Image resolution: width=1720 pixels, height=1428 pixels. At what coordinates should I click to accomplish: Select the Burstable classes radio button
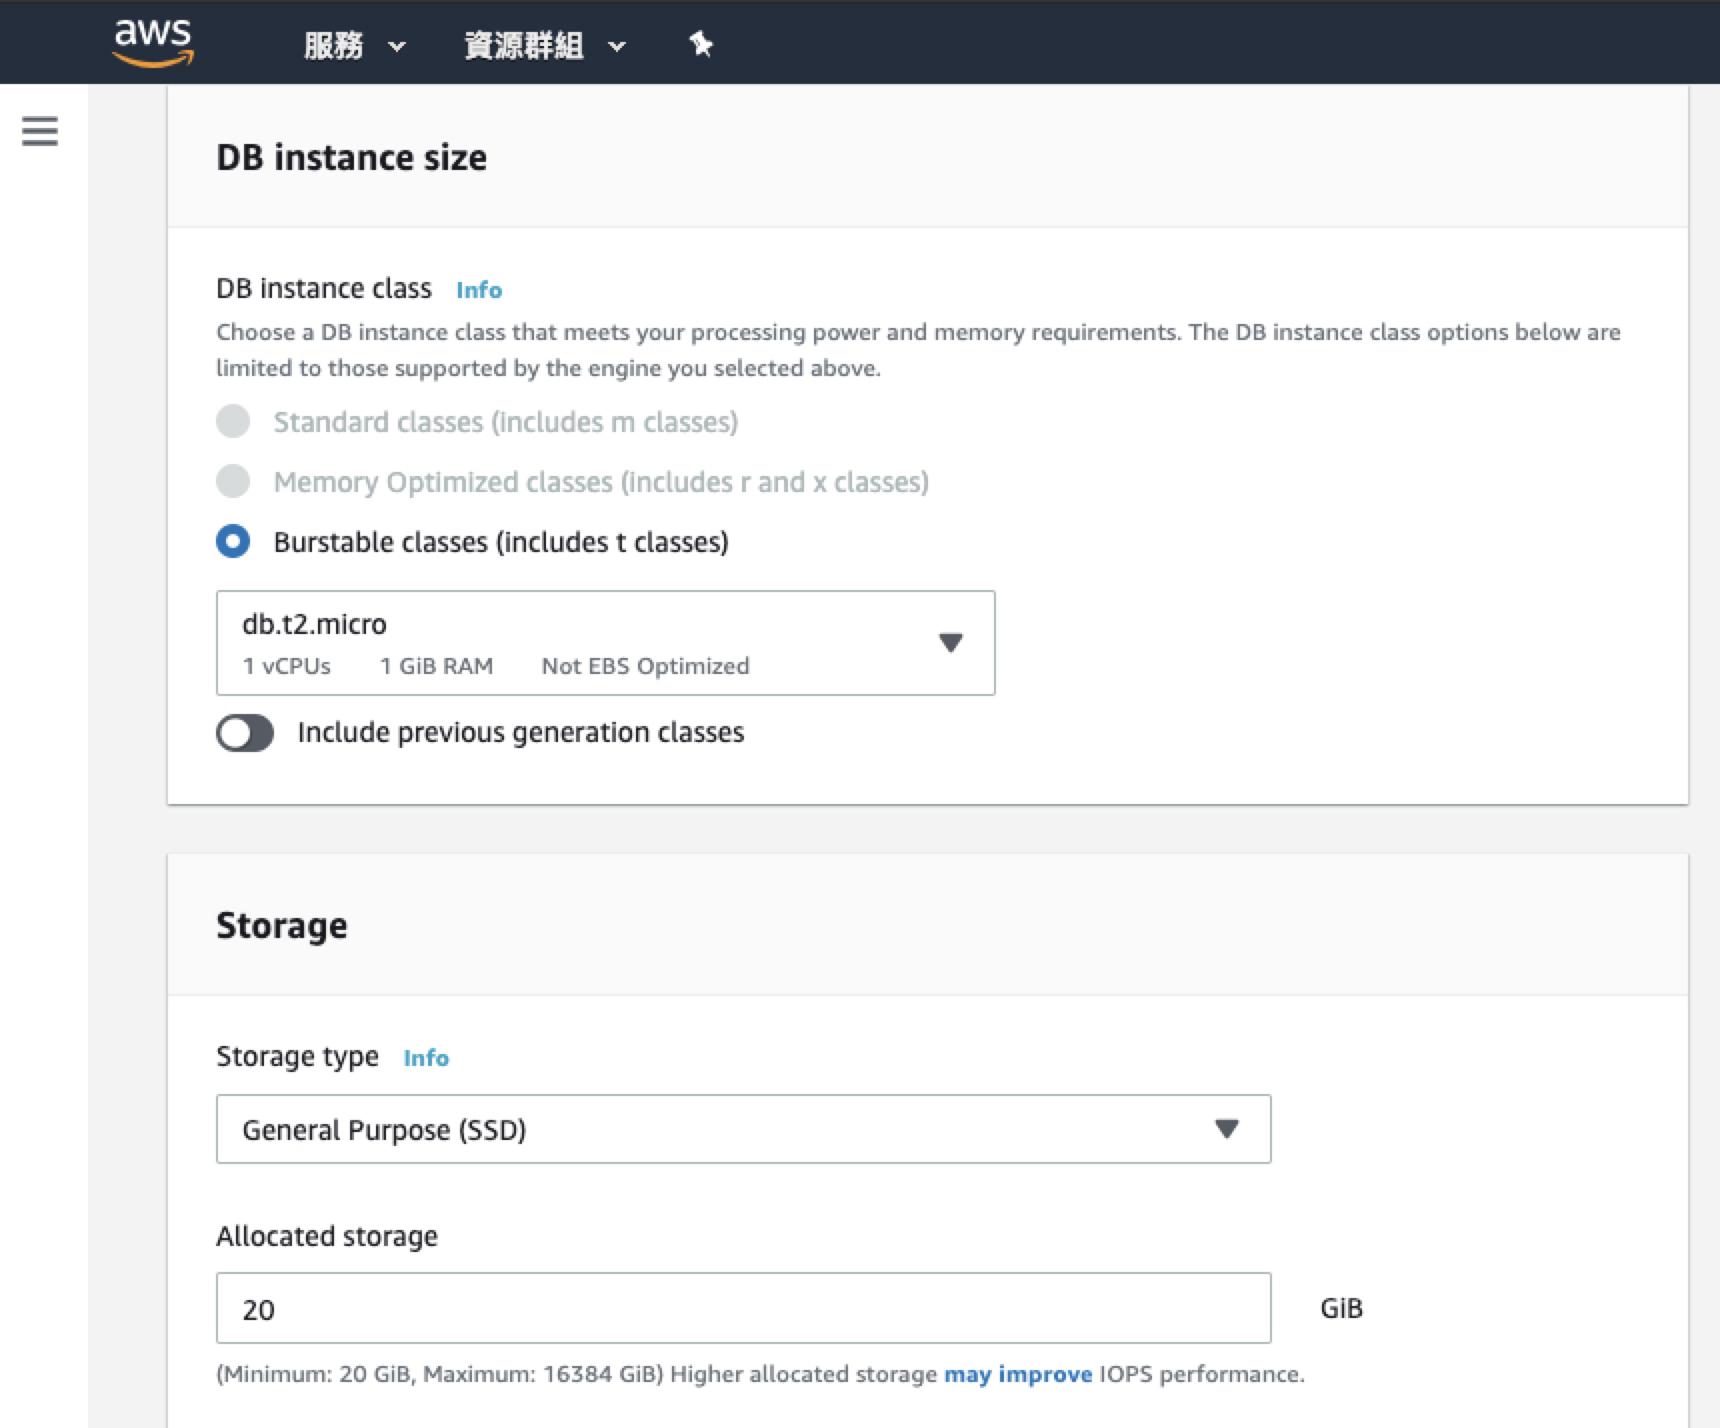(x=233, y=541)
